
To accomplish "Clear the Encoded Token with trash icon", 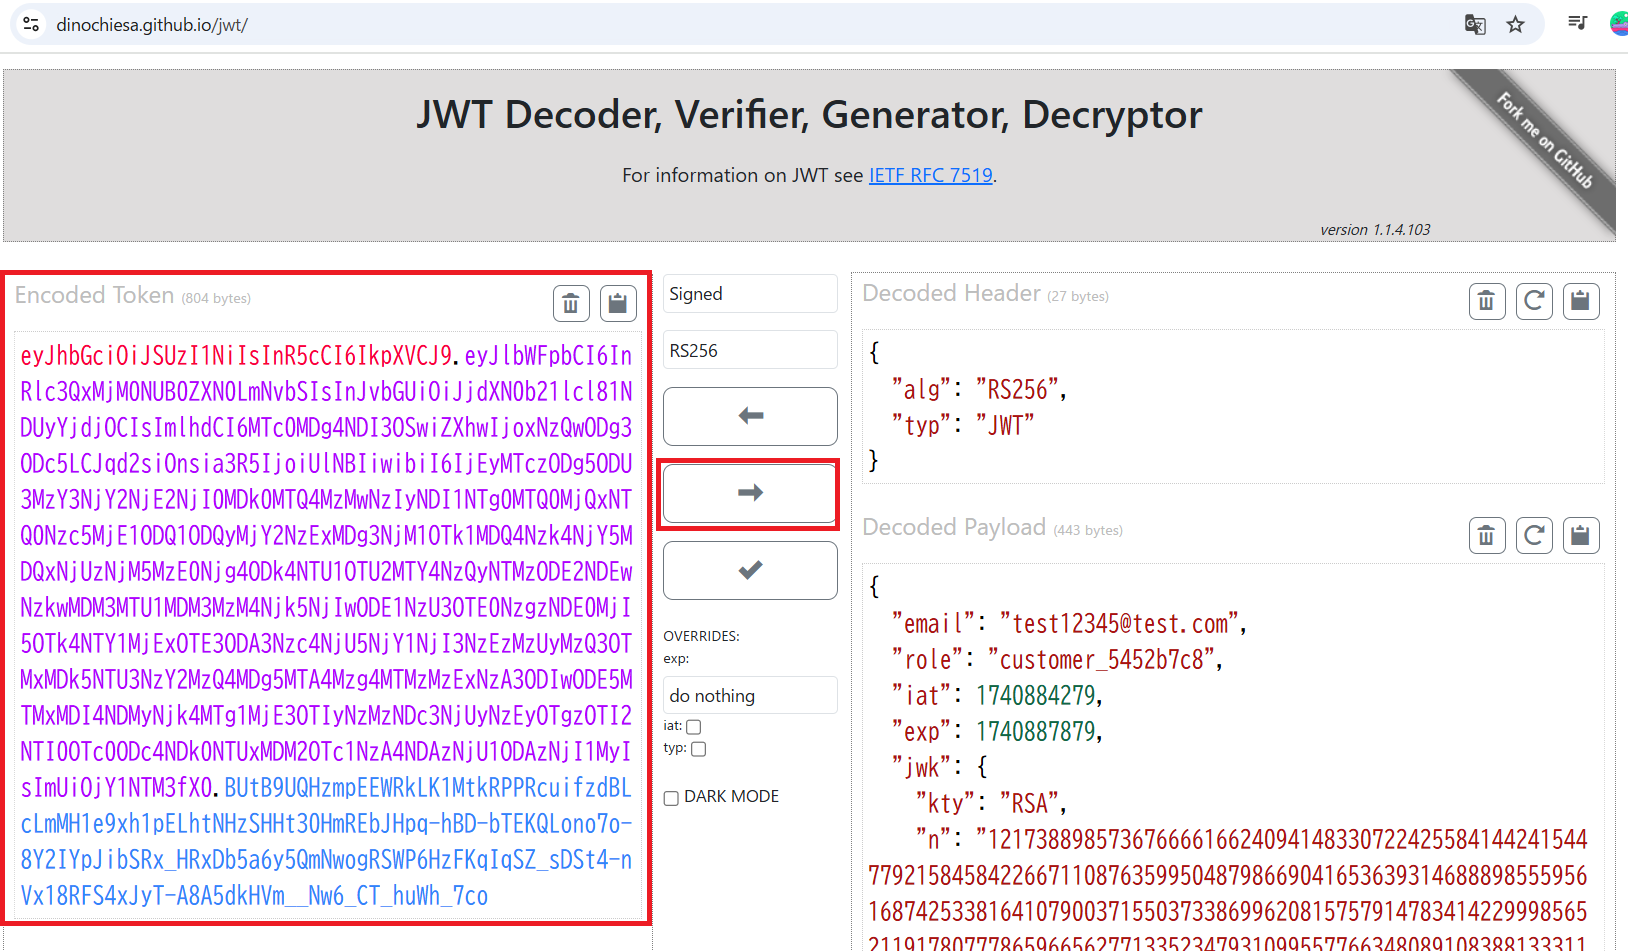I will point(570,303).
